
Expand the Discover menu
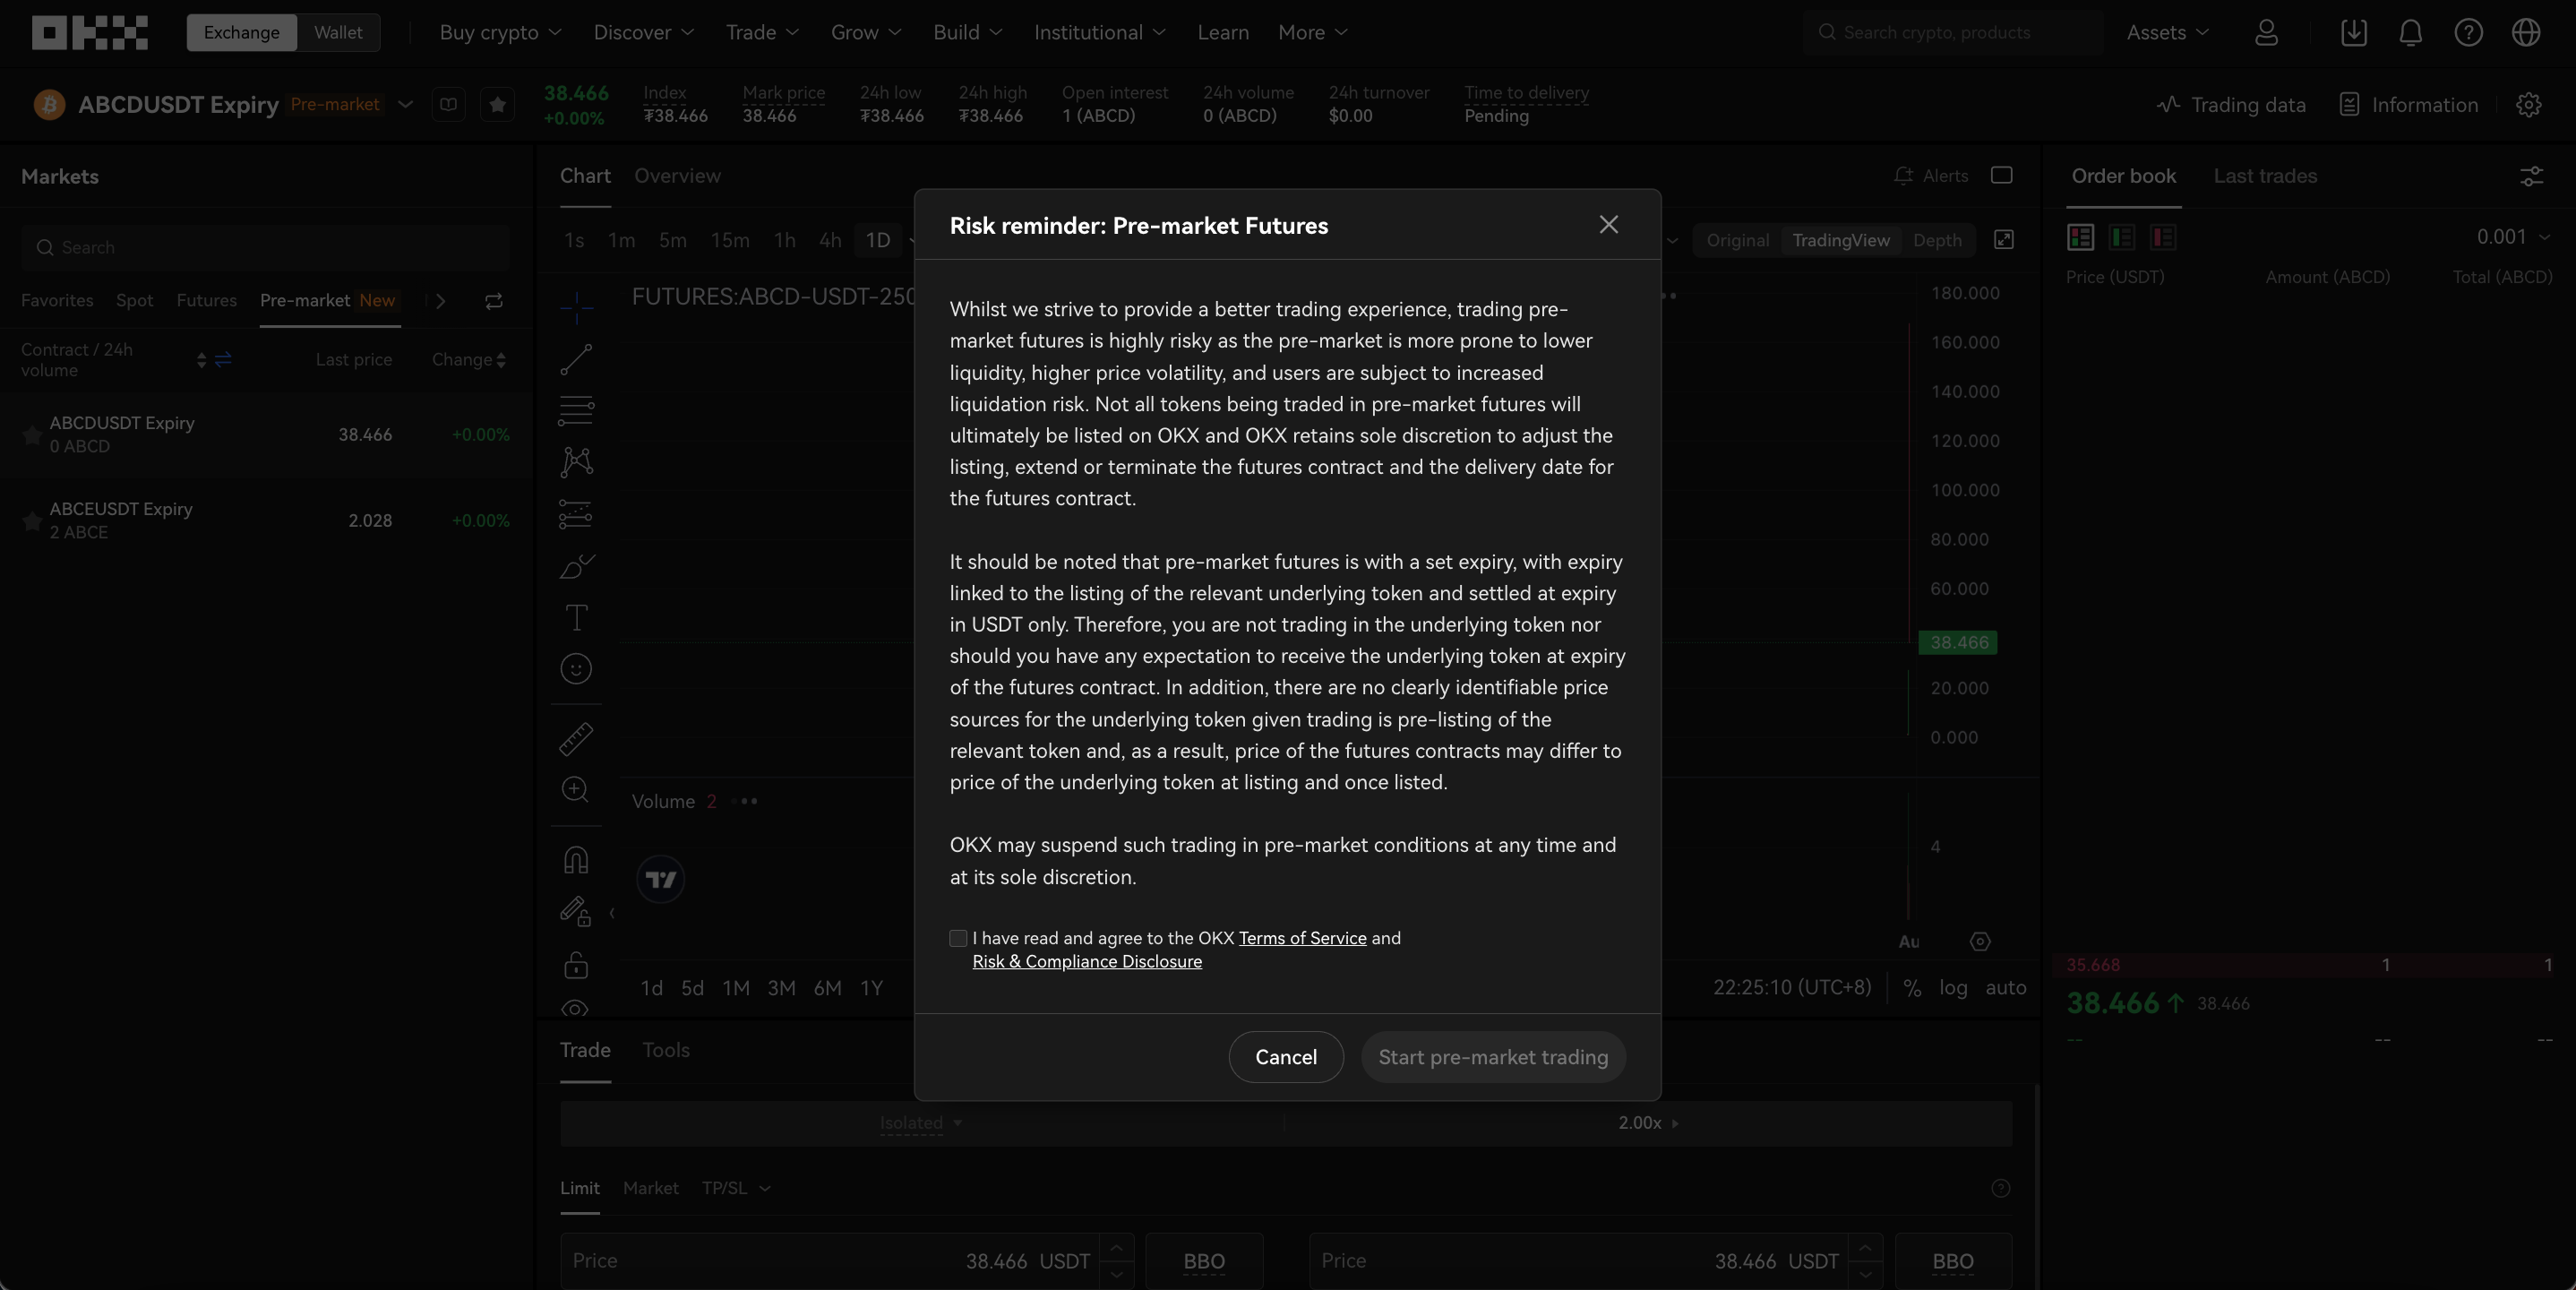point(644,32)
